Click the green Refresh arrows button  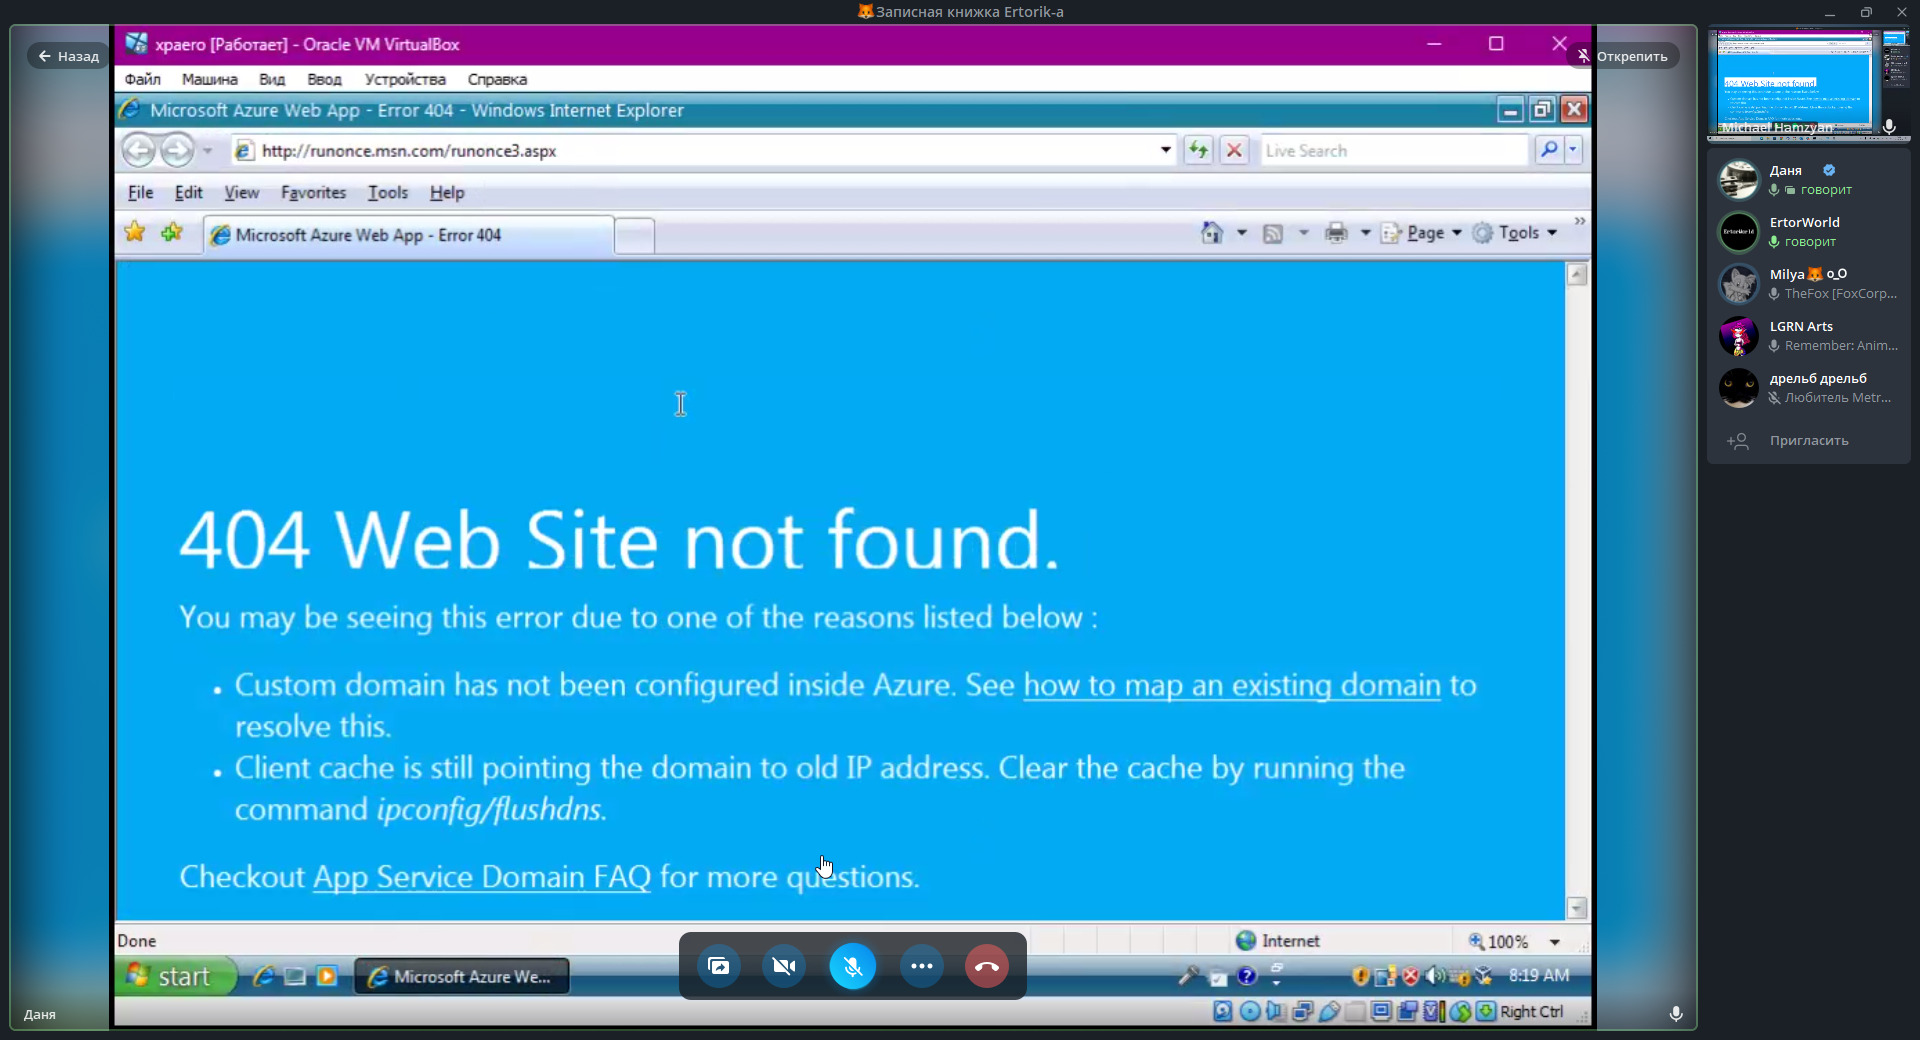1198,150
